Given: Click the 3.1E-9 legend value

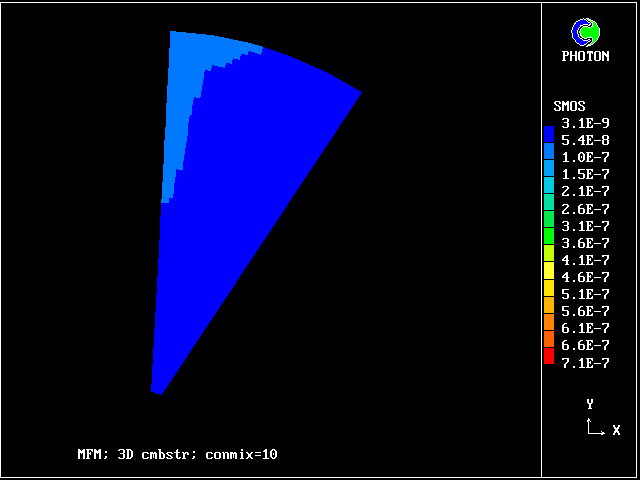Looking at the screenshot, I should tap(585, 123).
